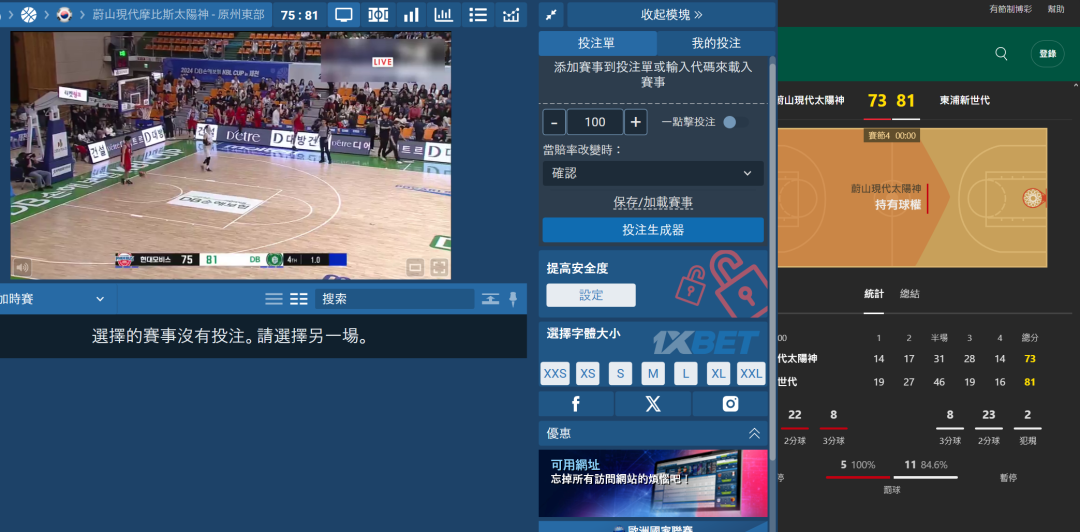
Task: Set font size to M
Action: click(653, 374)
